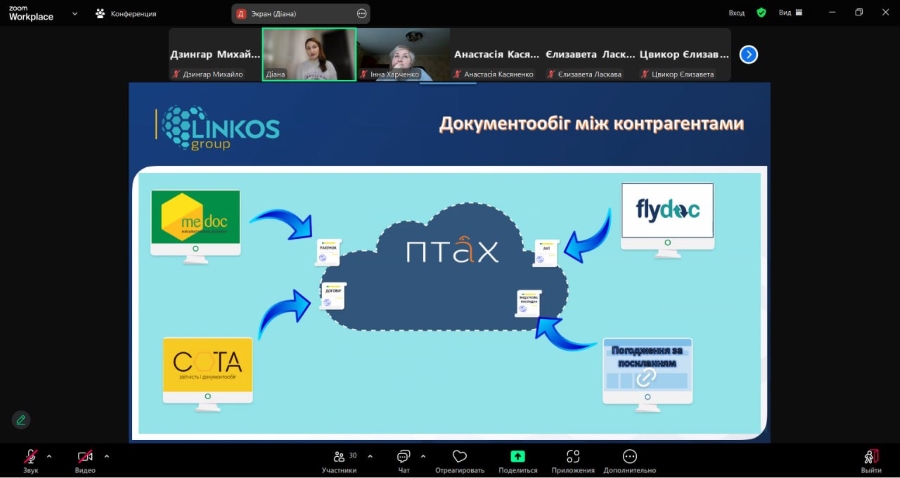This screenshot has height=478, width=900.
Task: Open the Чат panel
Action: pos(404,461)
